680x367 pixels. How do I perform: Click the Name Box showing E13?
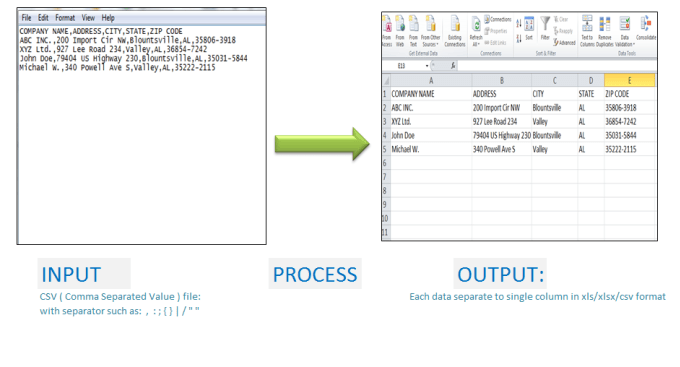click(402, 66)
